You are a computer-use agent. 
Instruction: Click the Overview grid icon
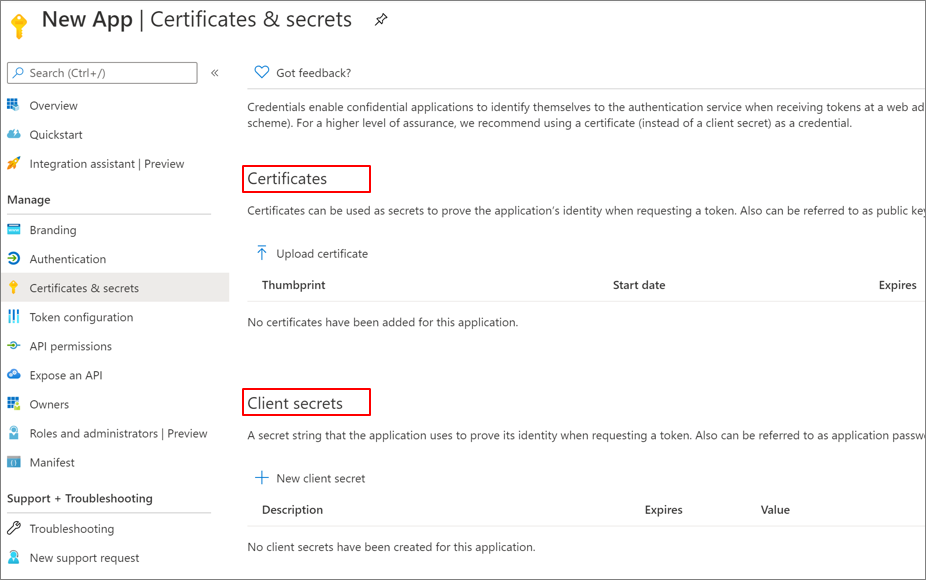click(x=13, y=105)
